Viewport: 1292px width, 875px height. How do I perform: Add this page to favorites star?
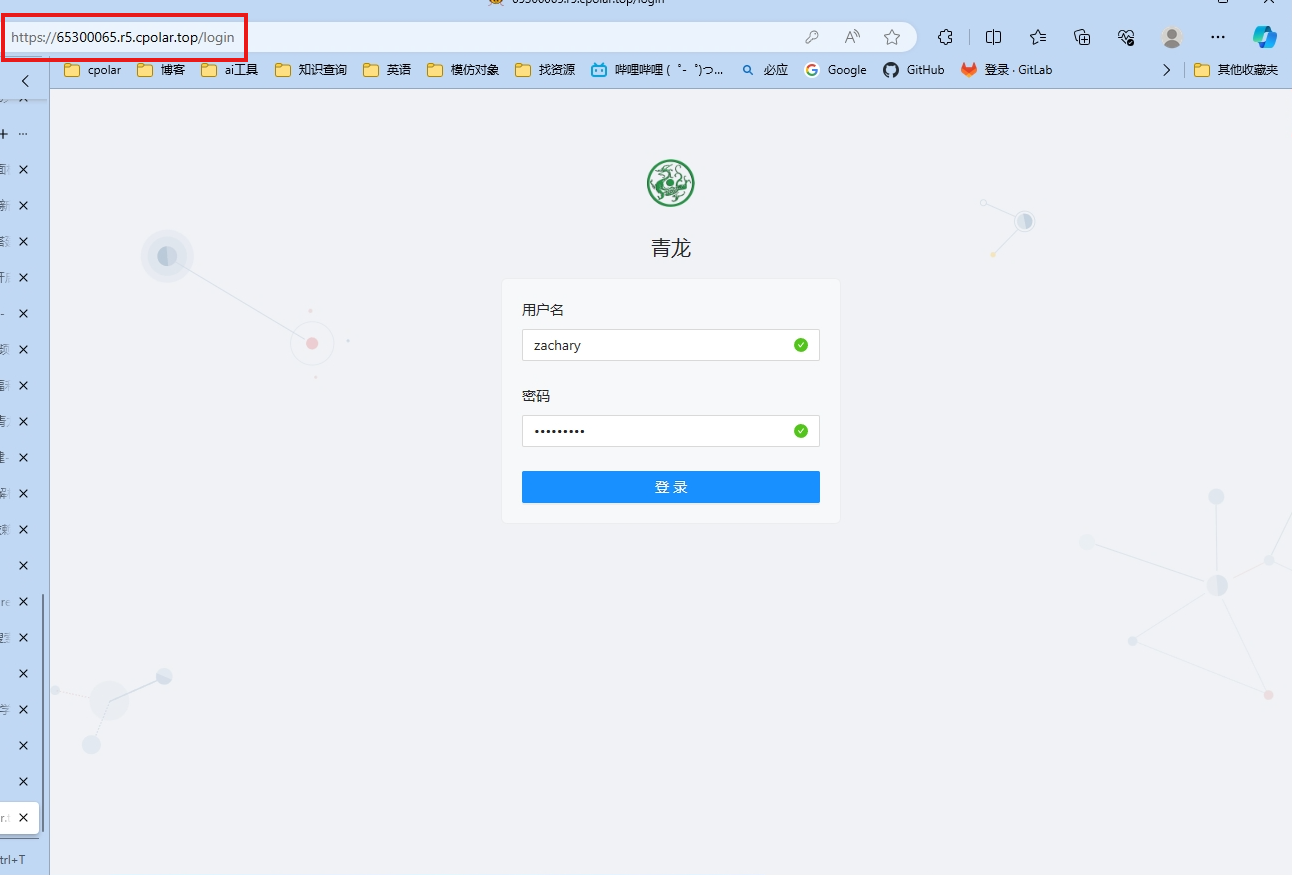click(892, 37)
